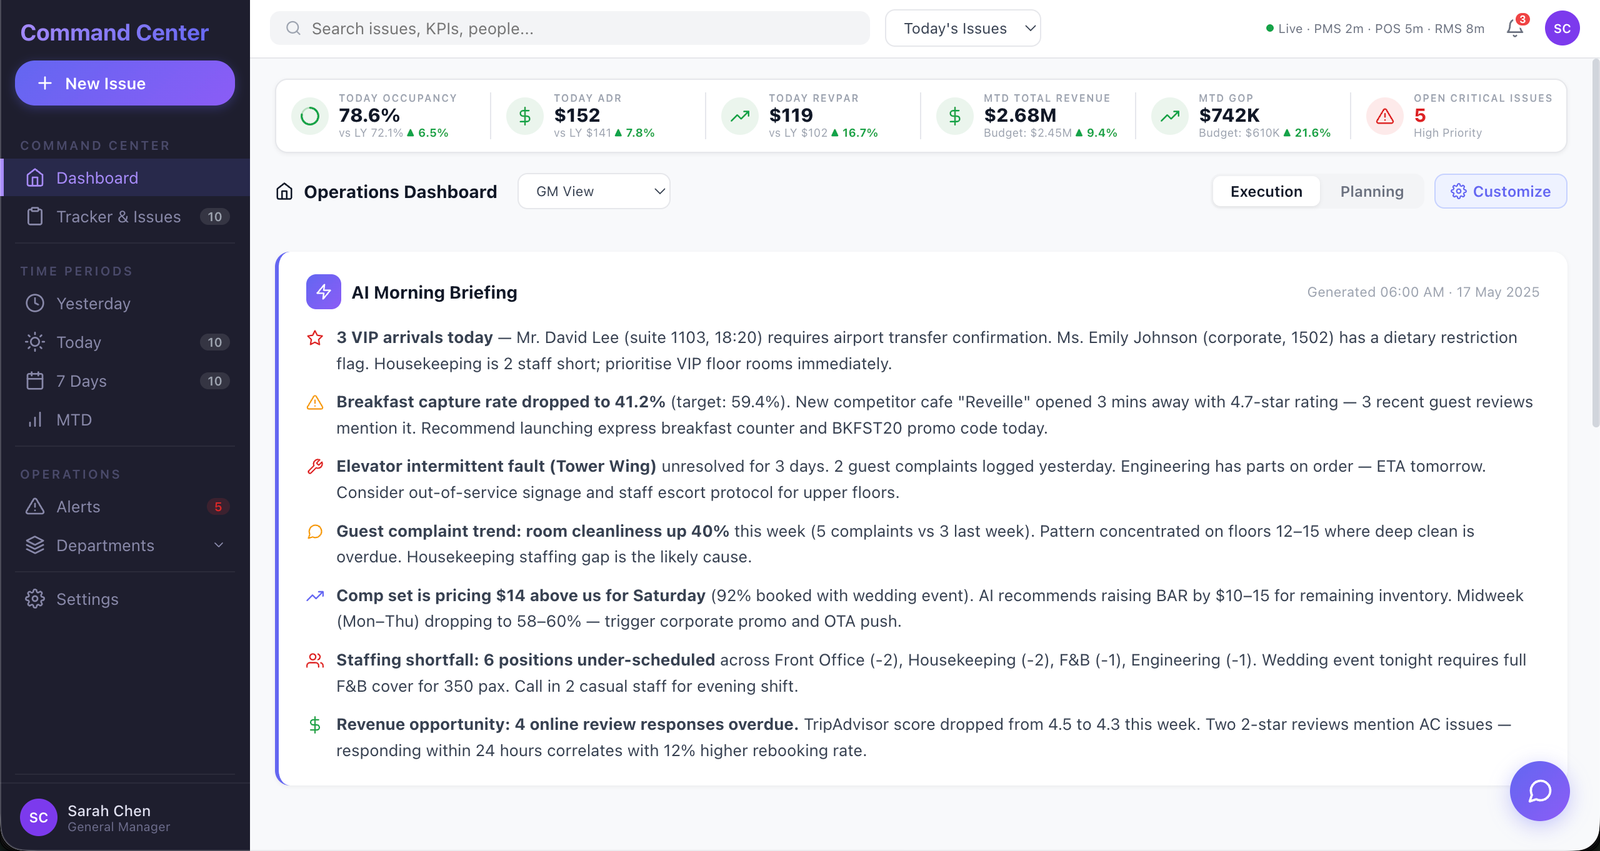Screen dimensions: 1600x851
Task: Open the Settings gear icon
Action: coord(35,599)
